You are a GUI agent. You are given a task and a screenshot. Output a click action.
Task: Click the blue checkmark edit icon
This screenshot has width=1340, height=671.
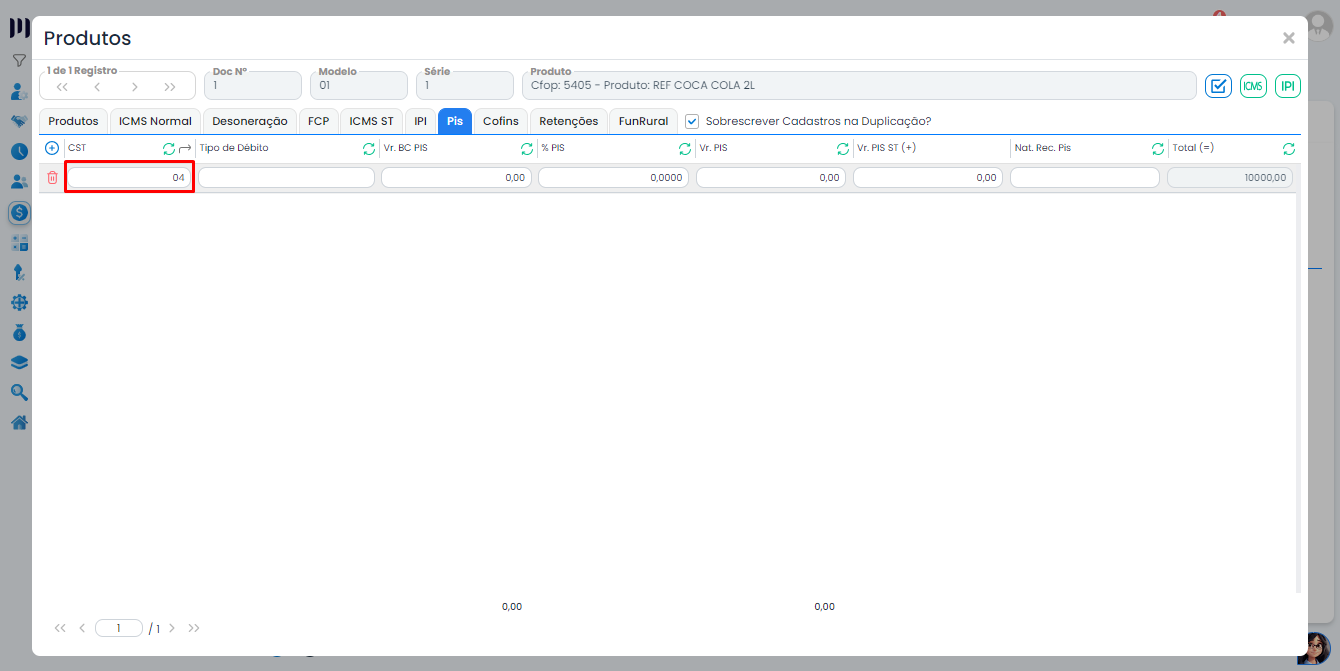[x=1218, y=86]
